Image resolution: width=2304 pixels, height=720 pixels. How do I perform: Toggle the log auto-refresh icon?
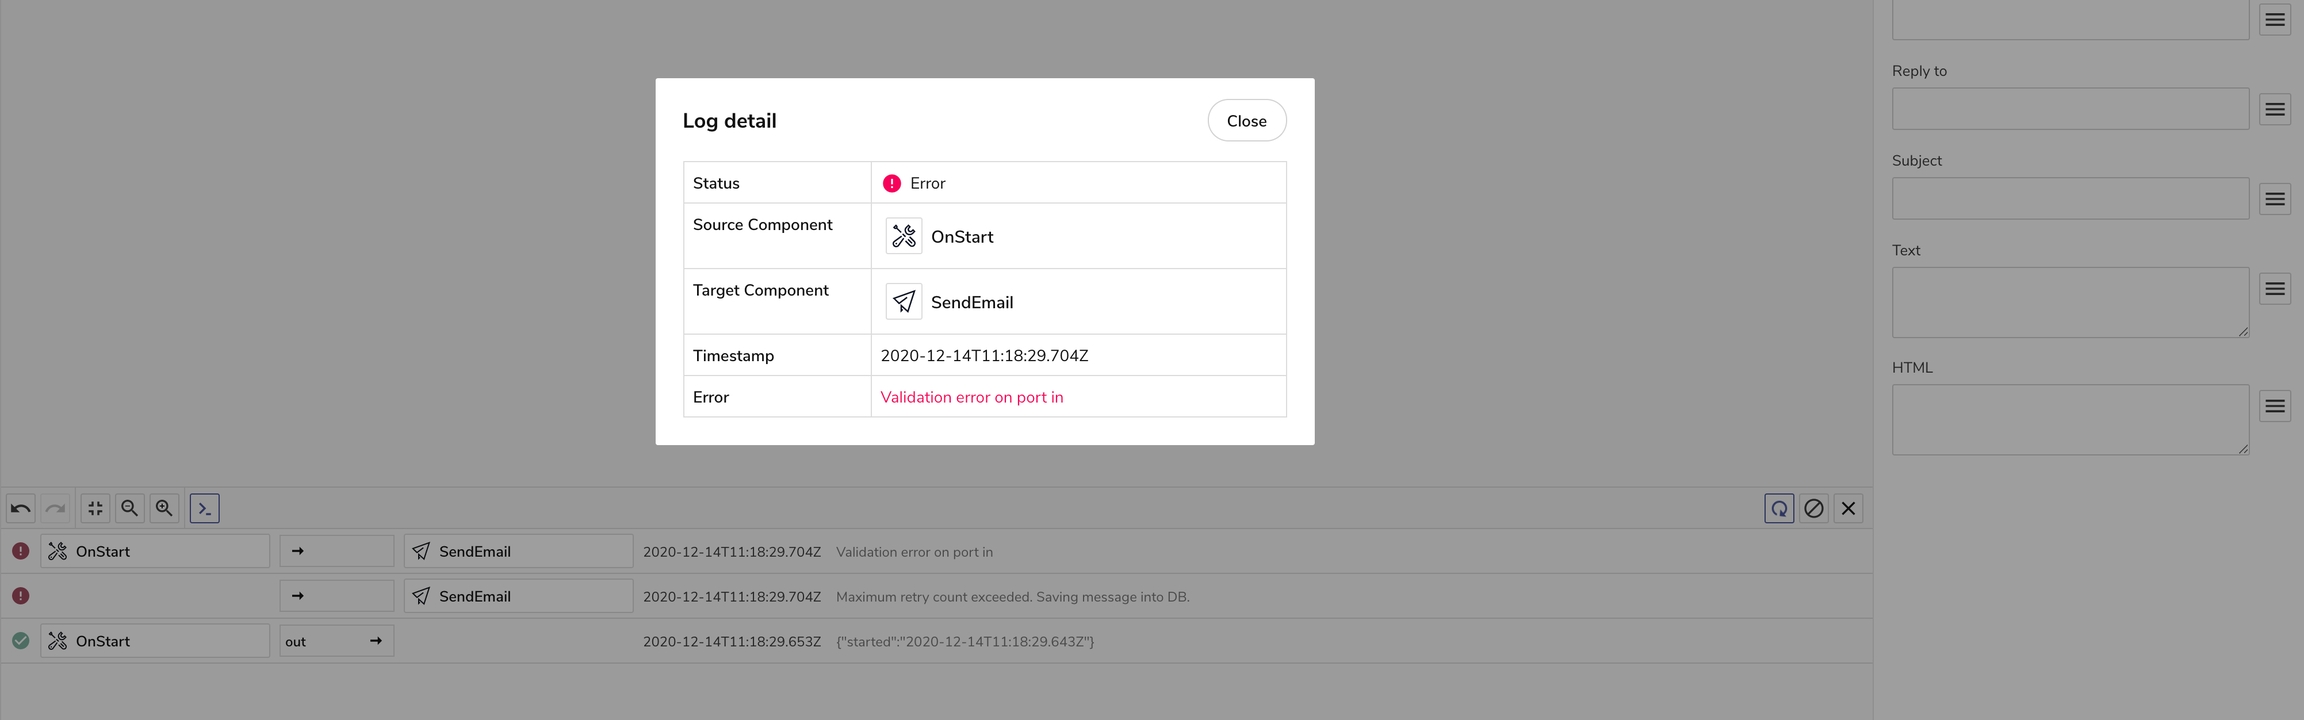tap(1779, 508)
